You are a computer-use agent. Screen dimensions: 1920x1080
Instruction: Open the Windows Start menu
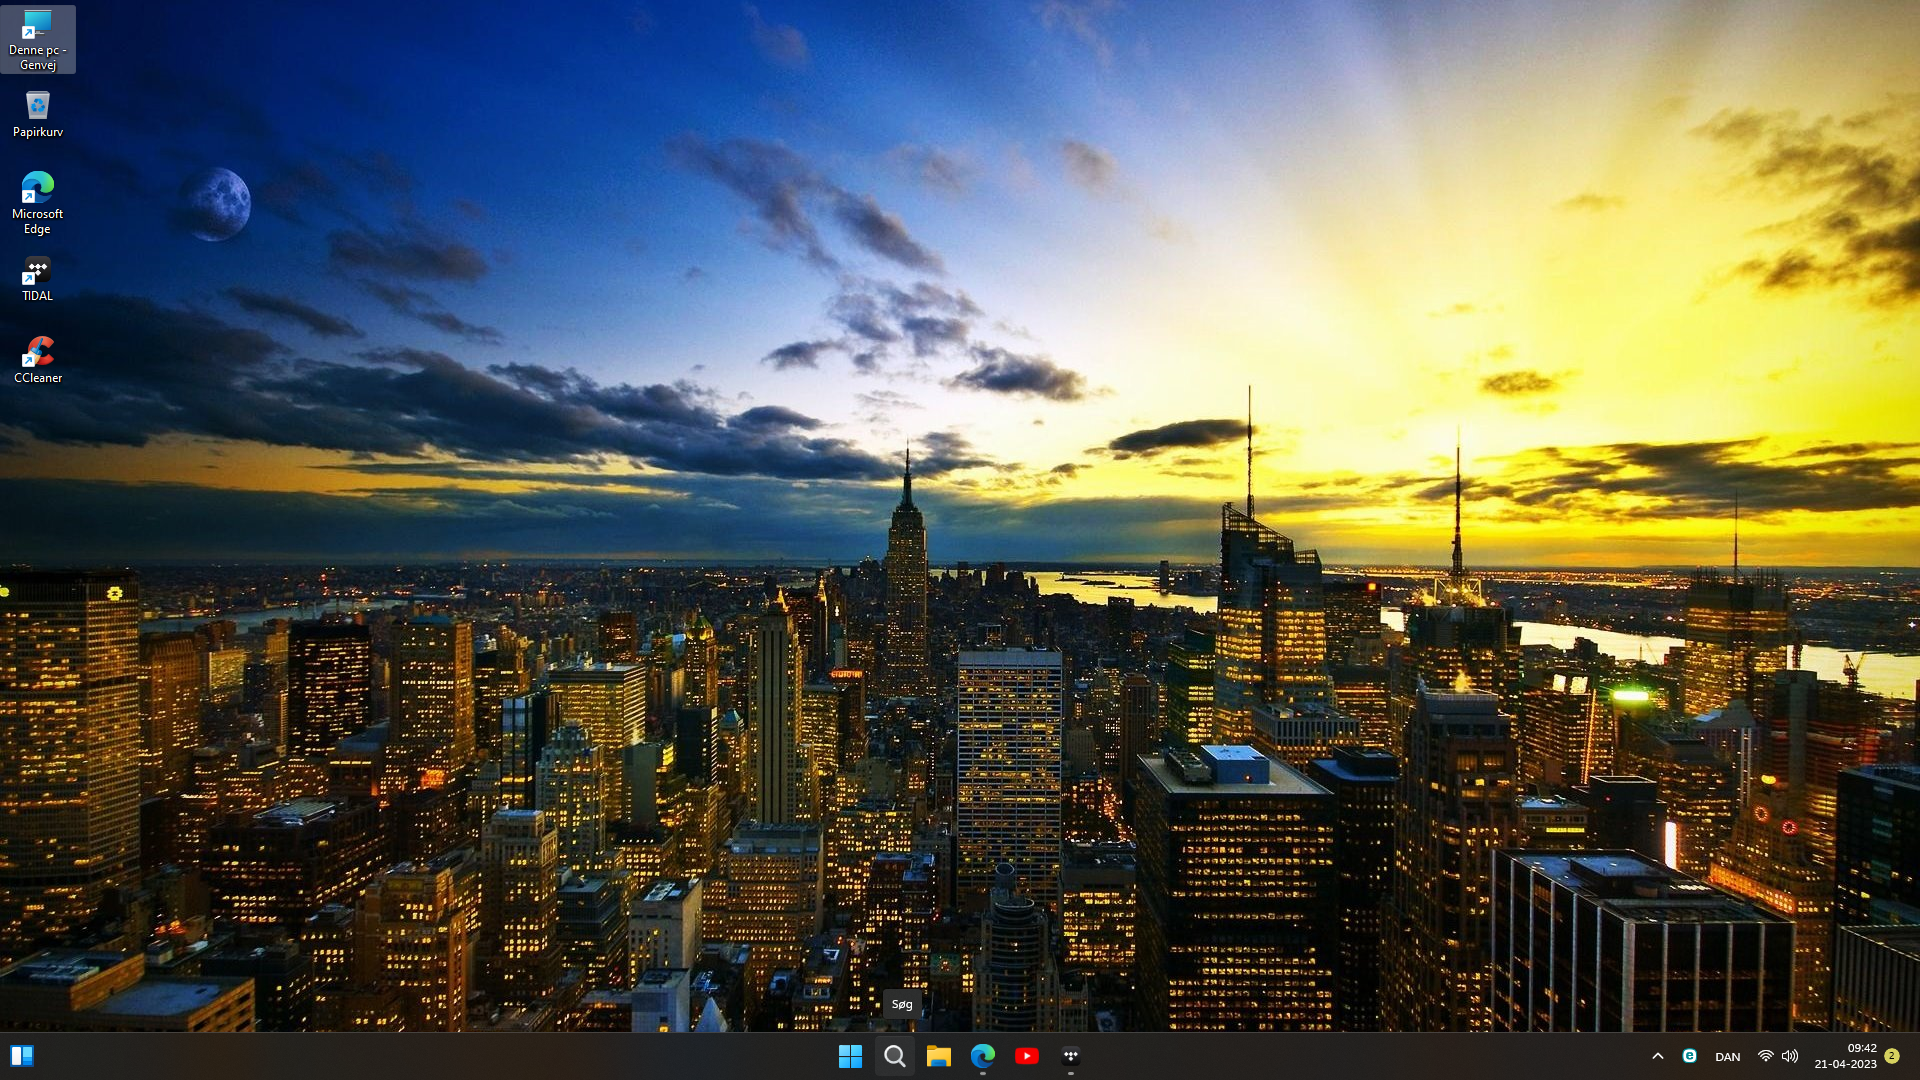[850, 1056]
